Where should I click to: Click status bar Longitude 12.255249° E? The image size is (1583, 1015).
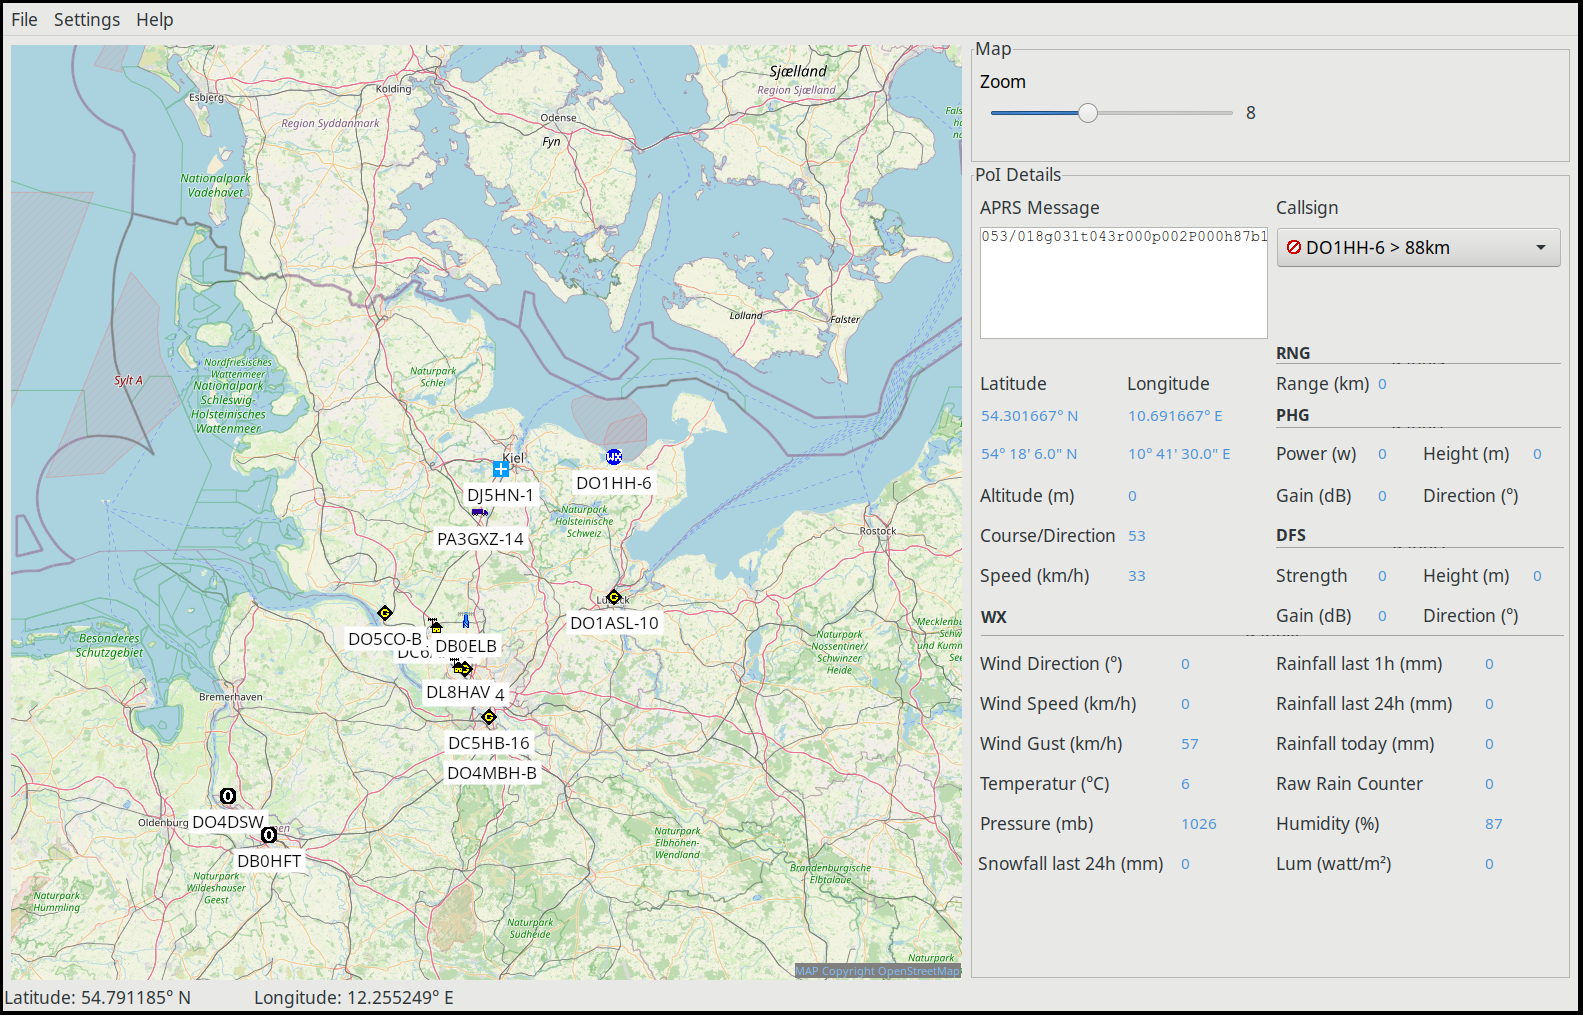coord(354,998)
